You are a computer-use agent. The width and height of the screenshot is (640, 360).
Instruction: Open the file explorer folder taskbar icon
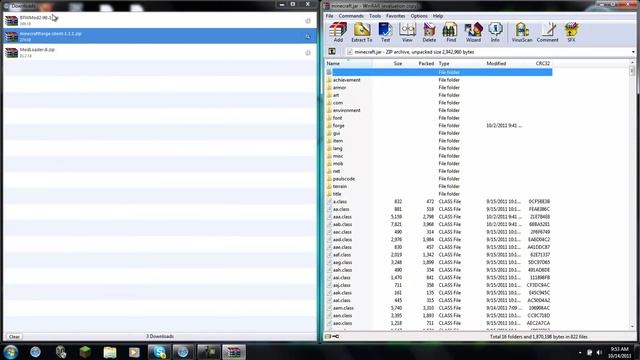coord(110,352)
